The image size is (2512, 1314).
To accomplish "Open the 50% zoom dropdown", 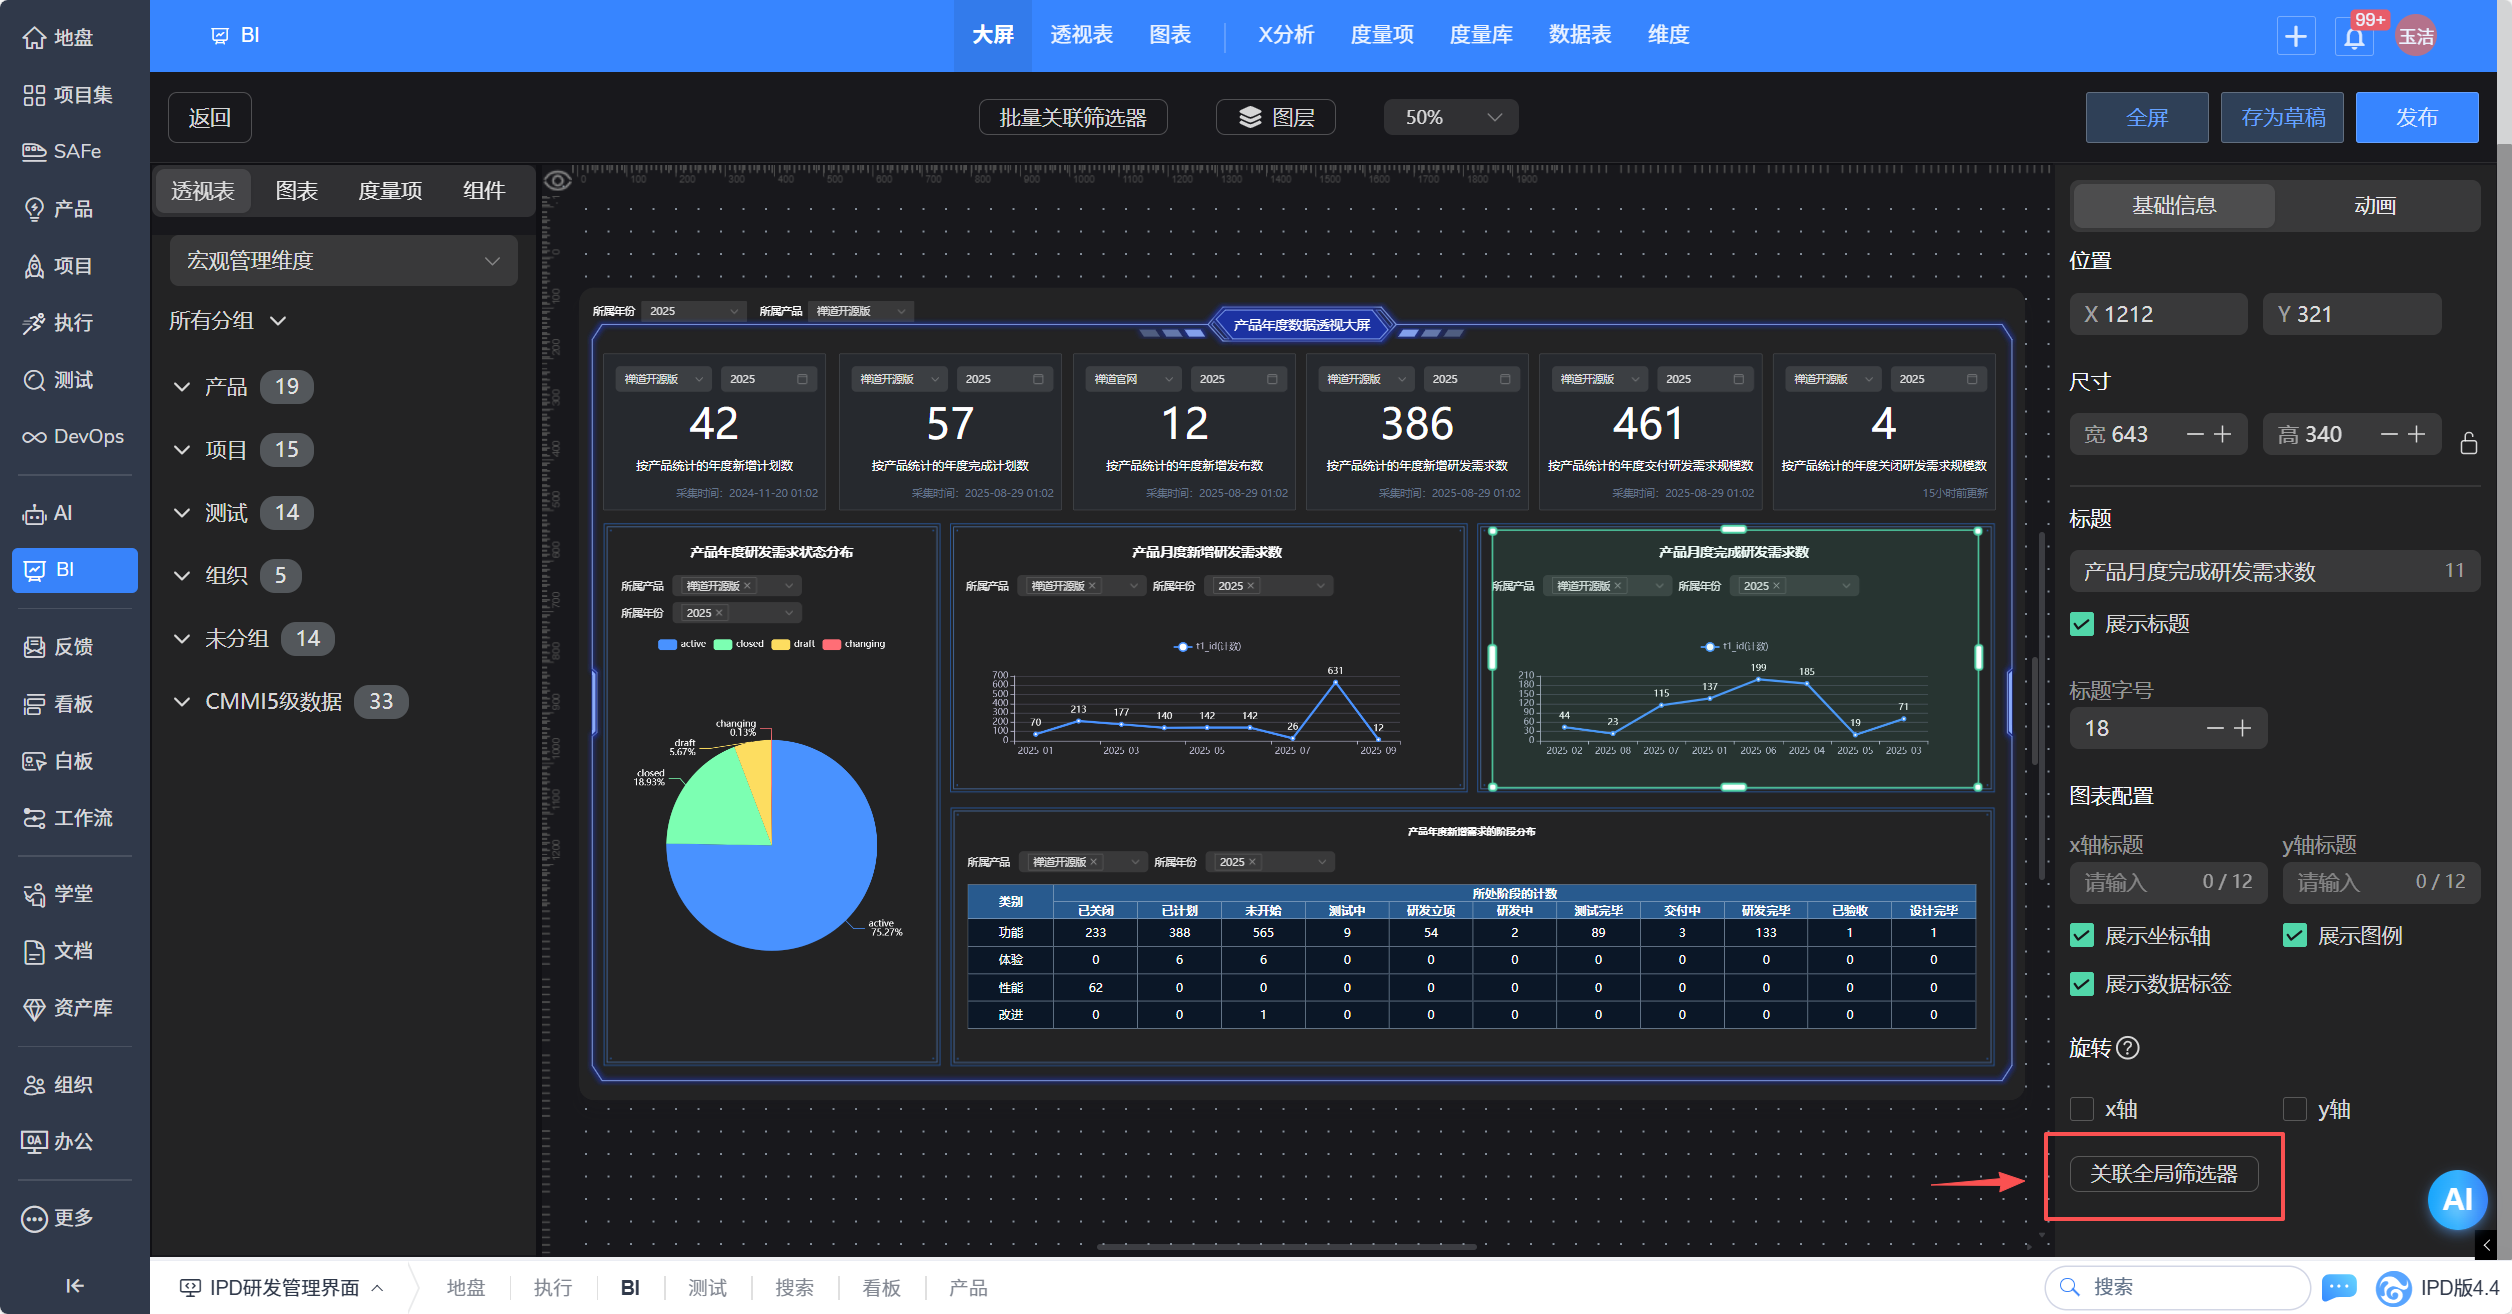I will [1451, 117].
